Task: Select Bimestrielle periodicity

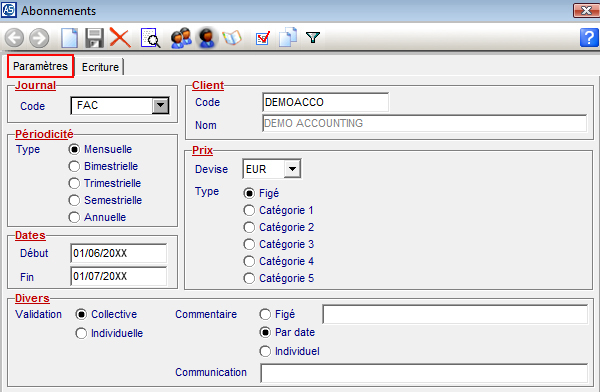Action: [103, 166]
